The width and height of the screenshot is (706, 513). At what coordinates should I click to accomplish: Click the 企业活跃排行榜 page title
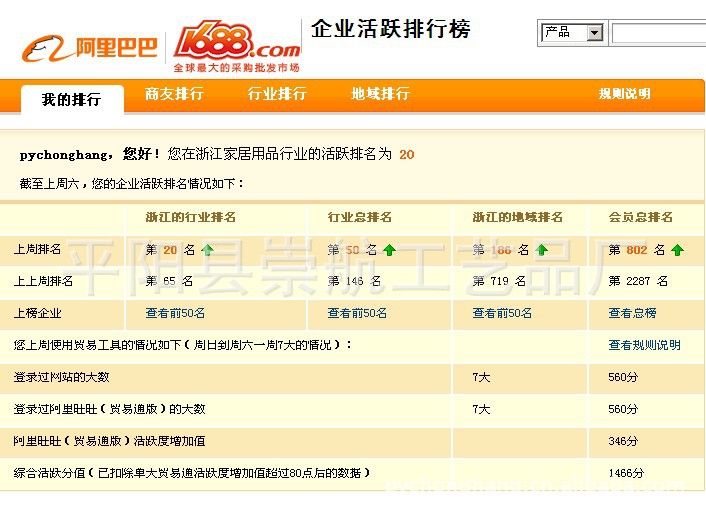390,29
